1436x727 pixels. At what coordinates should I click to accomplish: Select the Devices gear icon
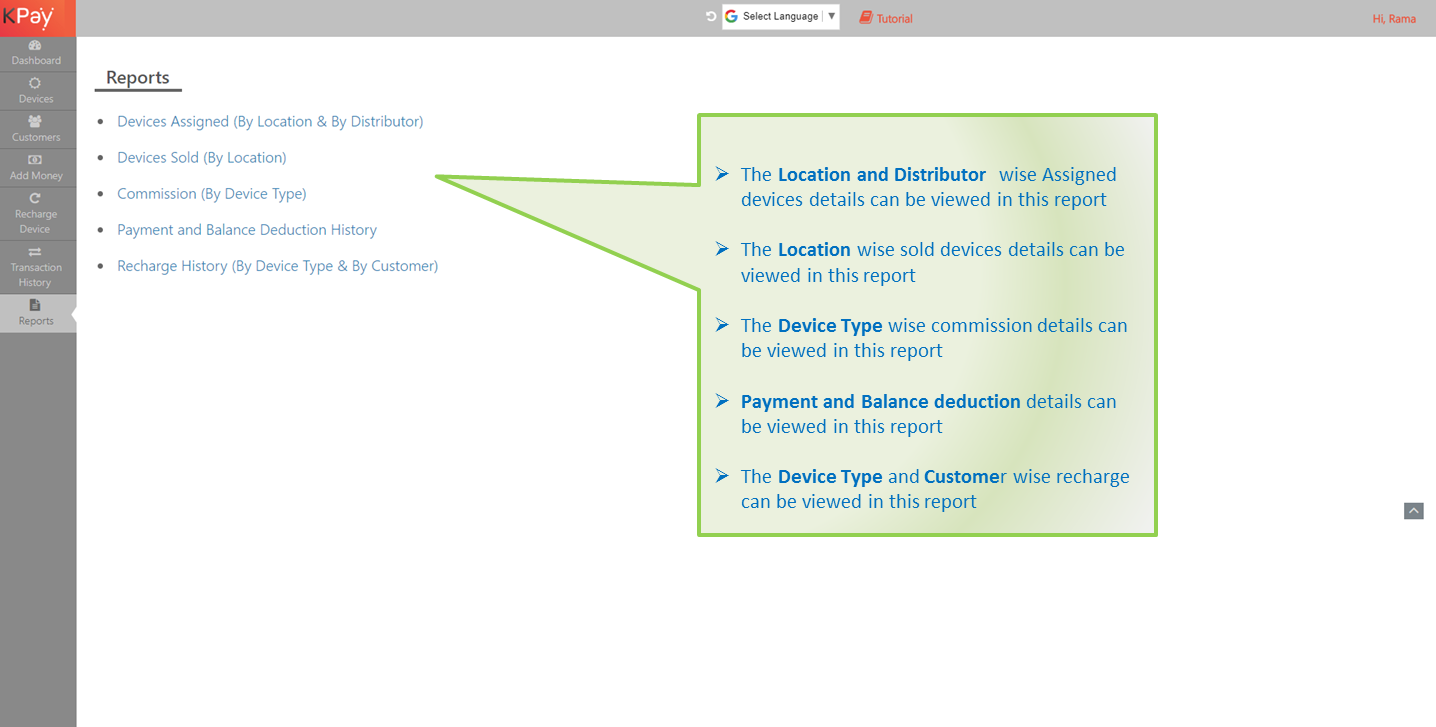[x=35, y=84]
